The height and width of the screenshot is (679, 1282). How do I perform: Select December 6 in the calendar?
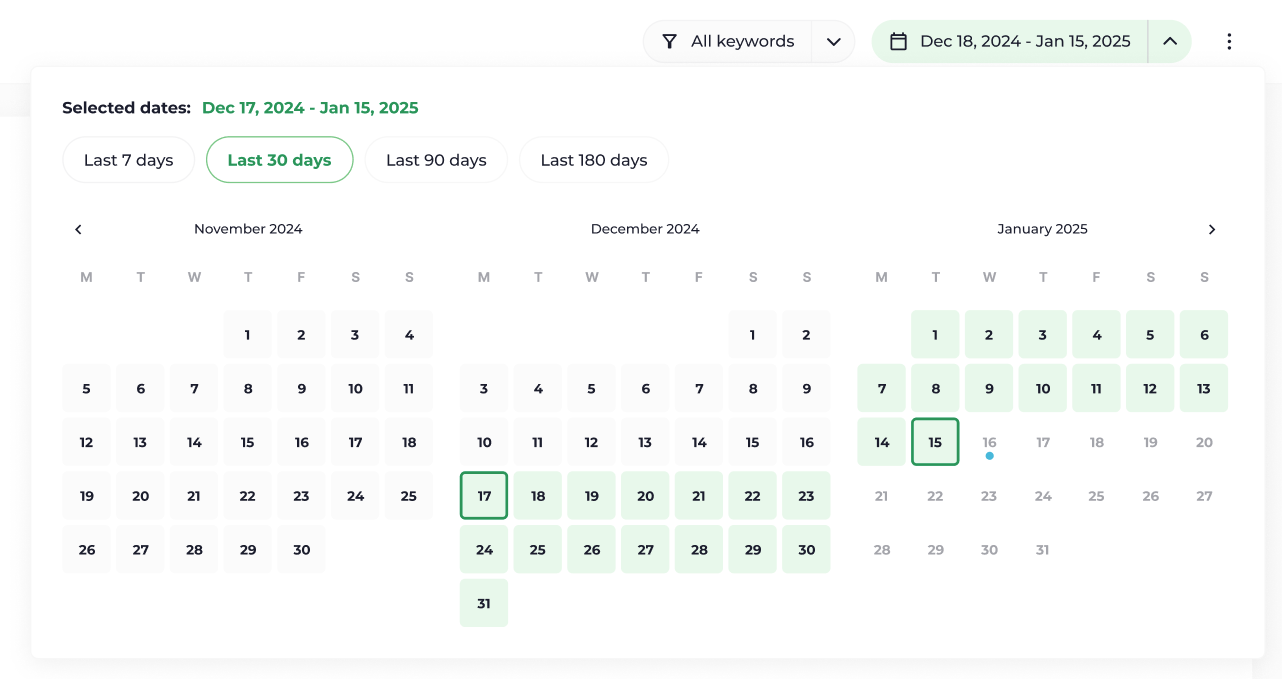[646, 389]
